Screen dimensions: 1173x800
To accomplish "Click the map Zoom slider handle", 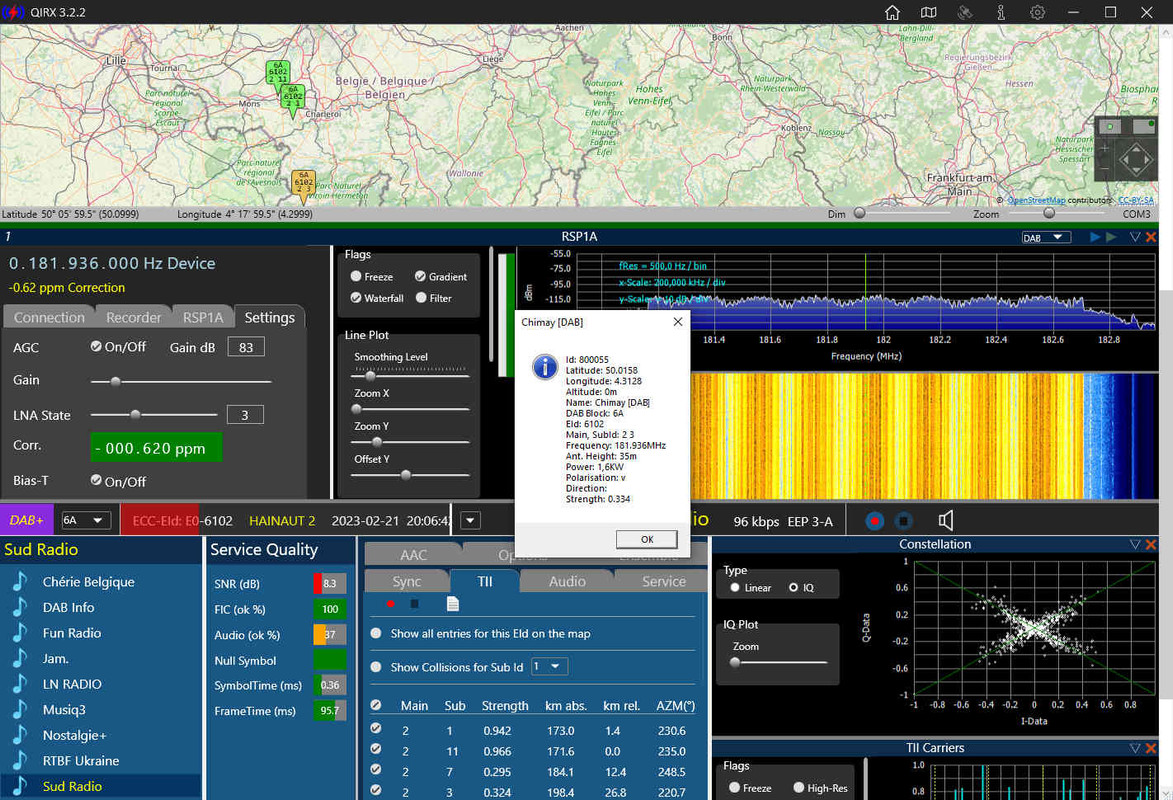I will point(1048,213).
